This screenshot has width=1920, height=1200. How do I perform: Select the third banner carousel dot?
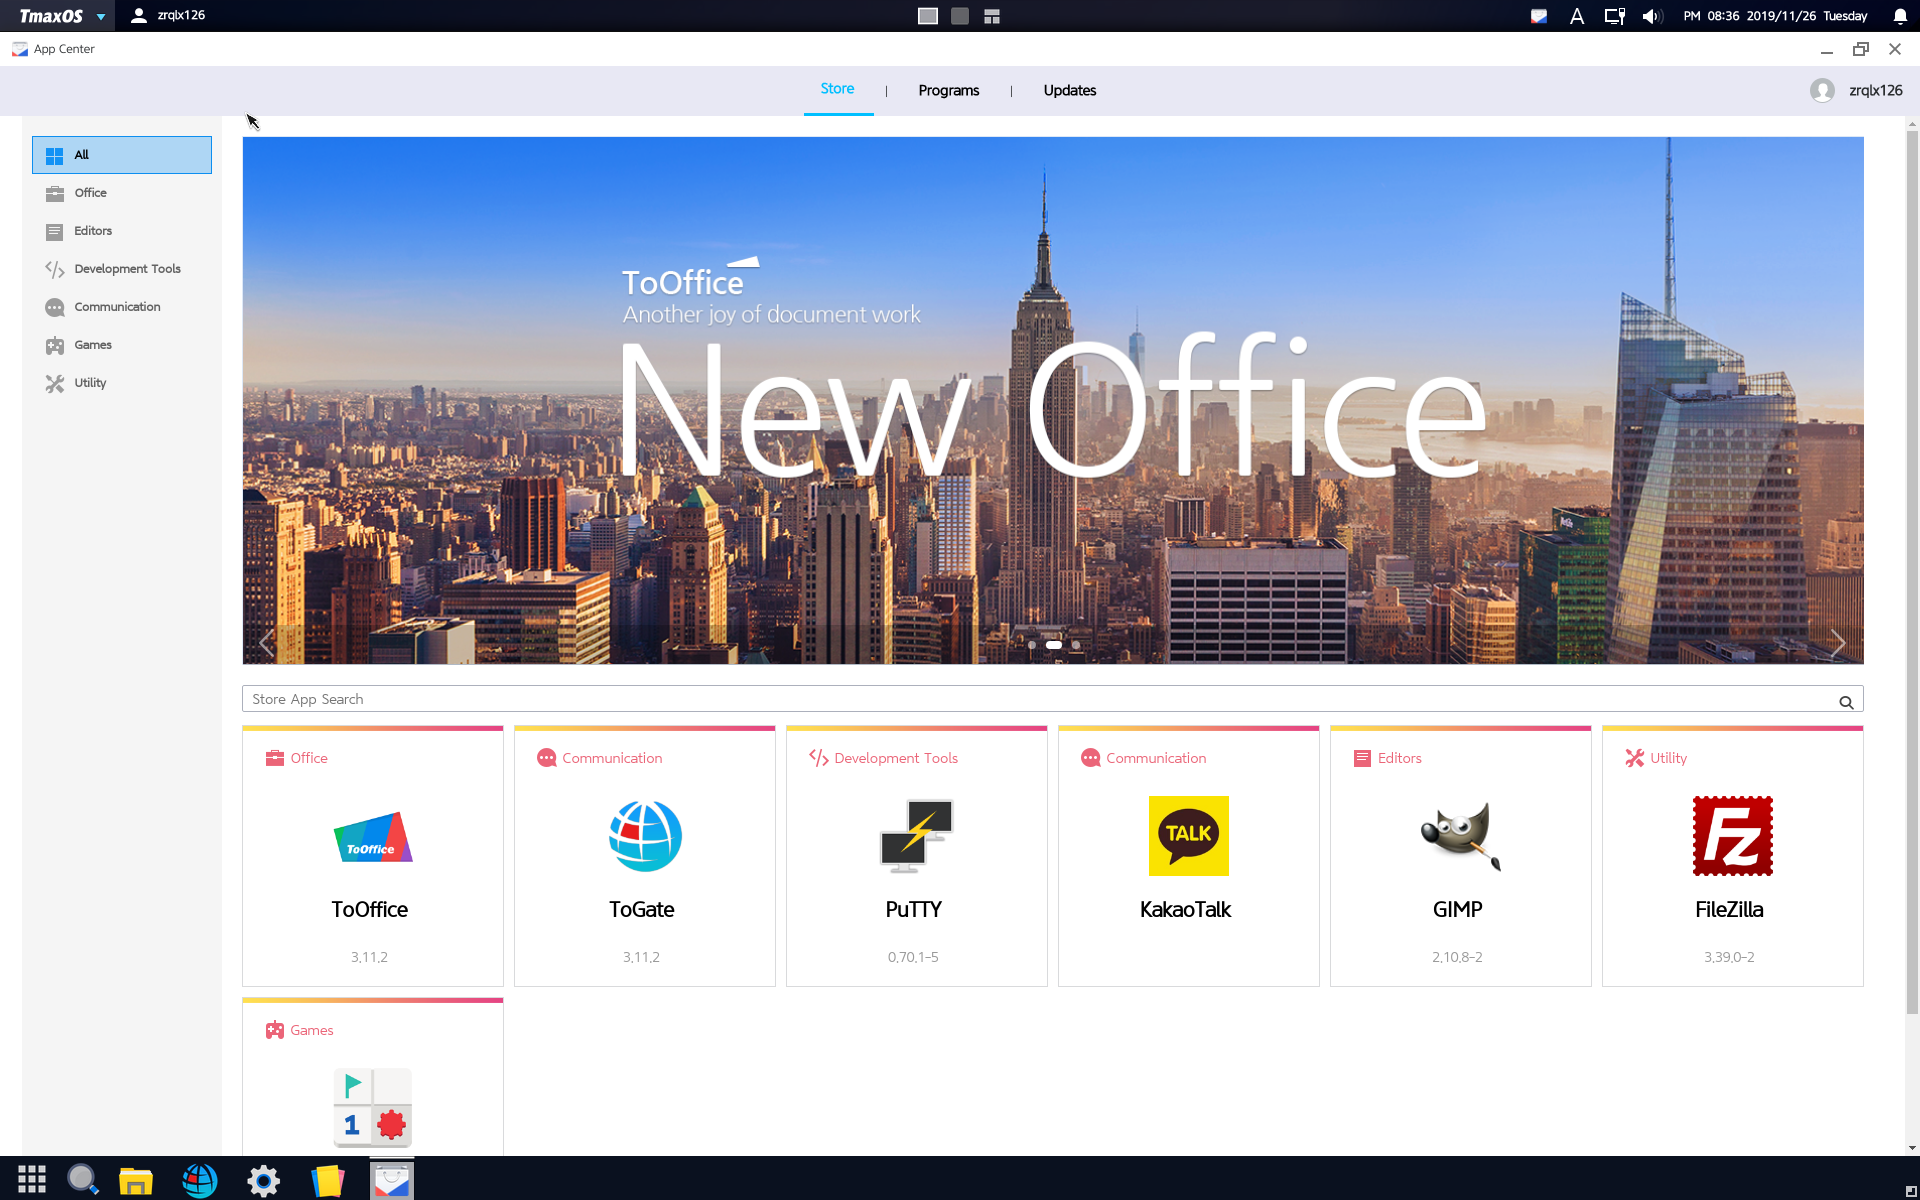[x=1076, y=645]
